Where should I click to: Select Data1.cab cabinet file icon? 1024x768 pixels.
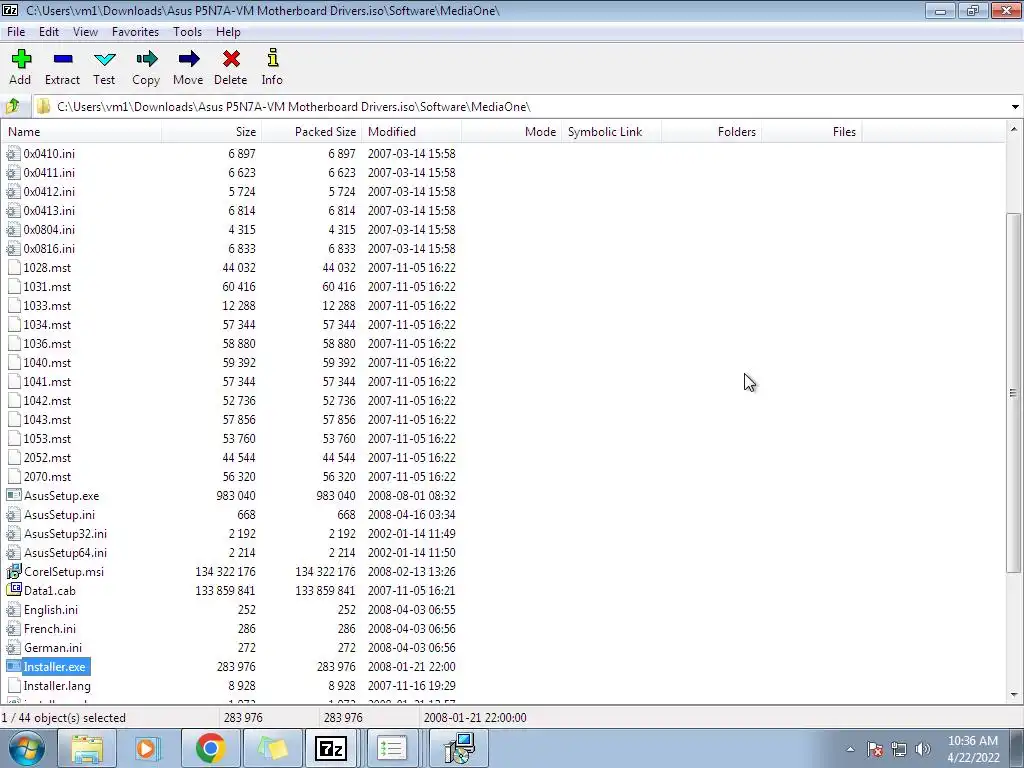coord(14,590)
